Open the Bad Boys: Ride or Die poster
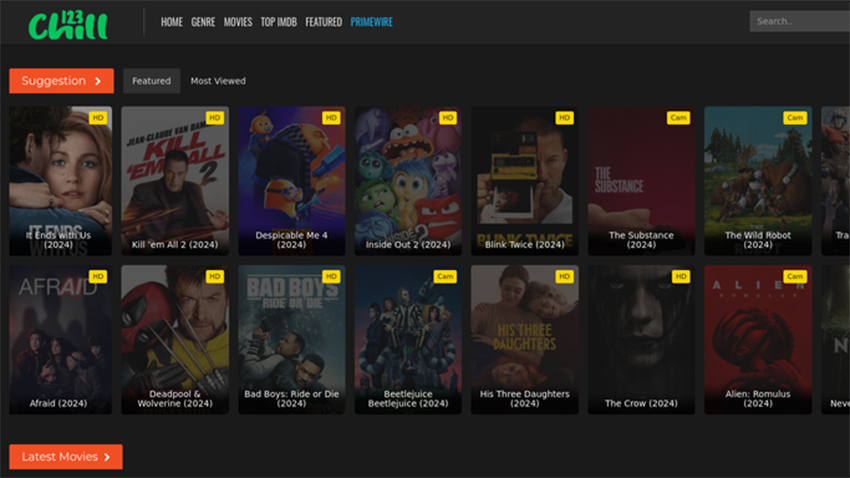Viewport: 850px width, 478px height. [292, 339]
